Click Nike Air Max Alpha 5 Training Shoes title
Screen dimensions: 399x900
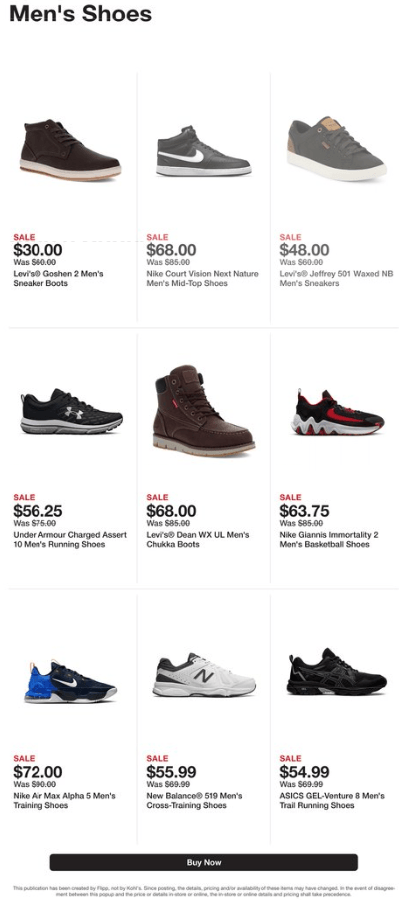(64, 801)
